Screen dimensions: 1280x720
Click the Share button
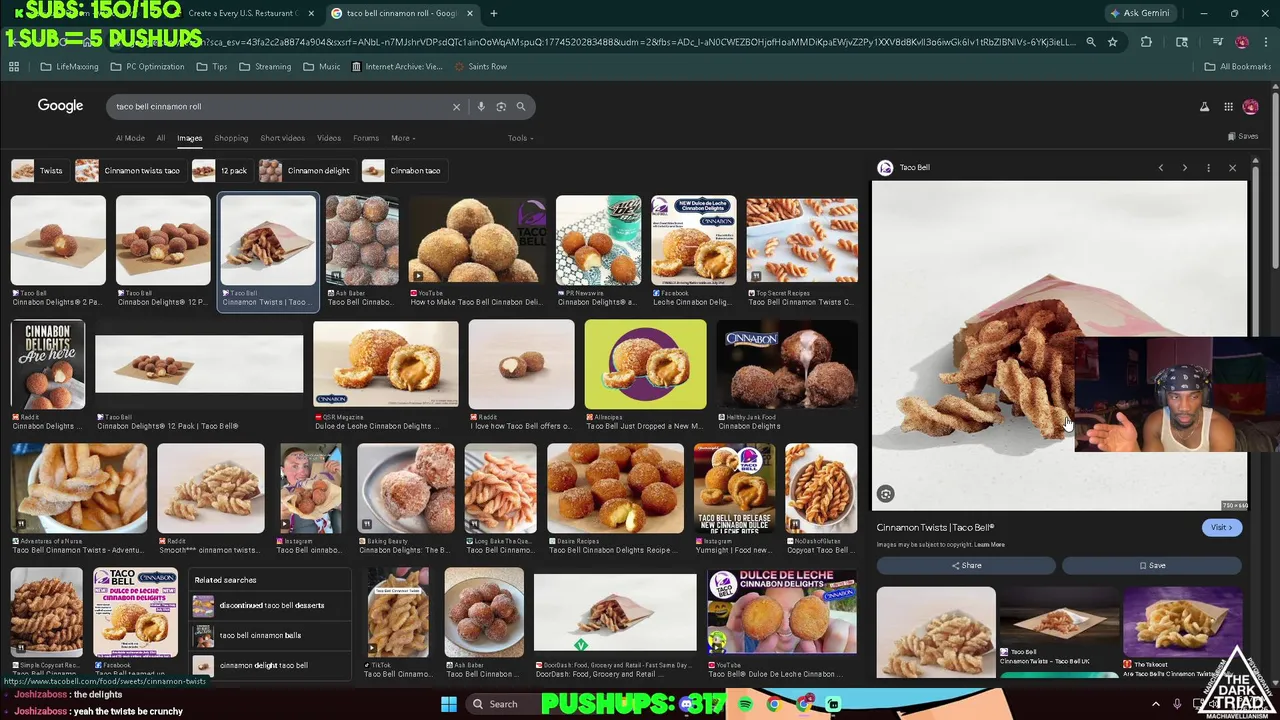[966, 566]
